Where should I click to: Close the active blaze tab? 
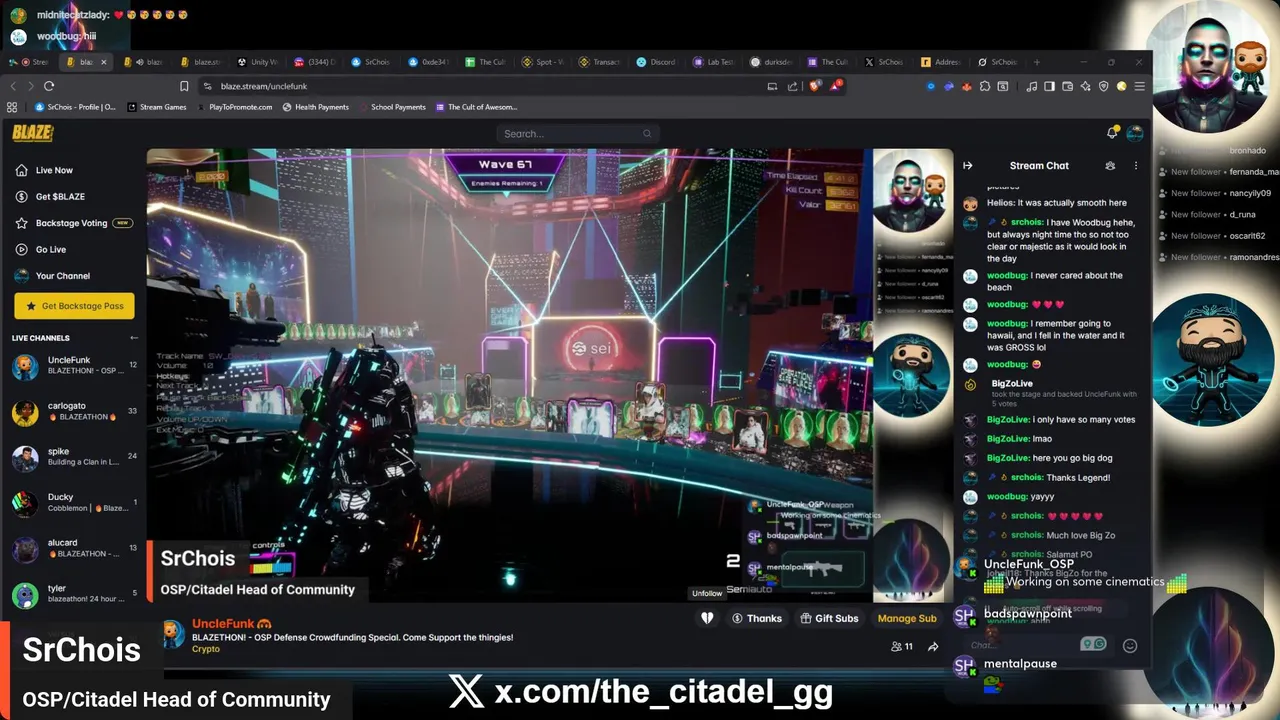coord(103,62)
